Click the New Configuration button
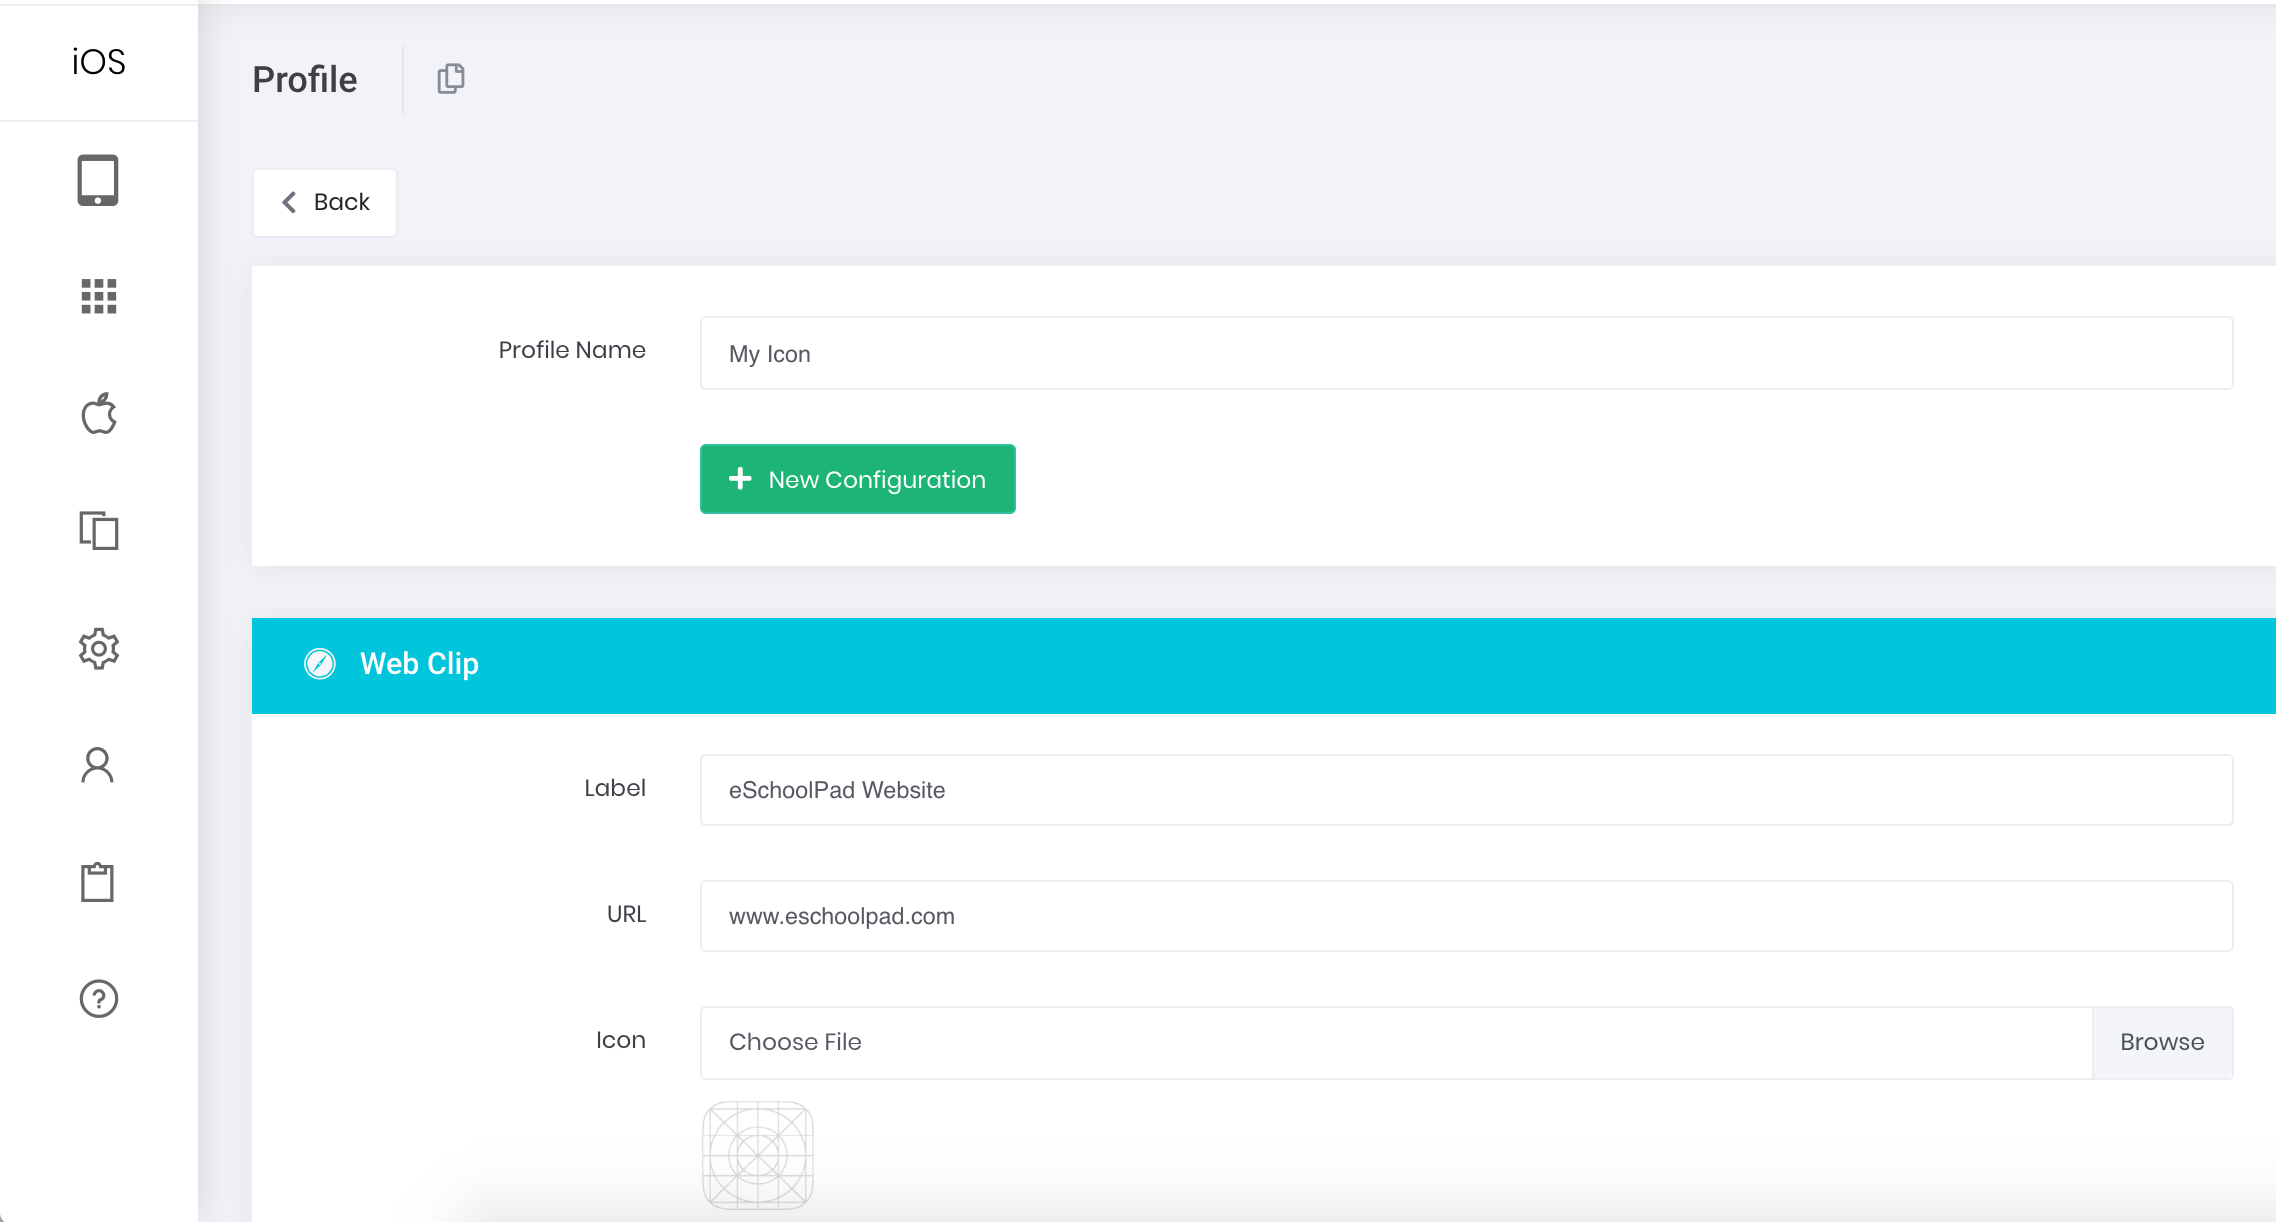The width and height of the screenshot is (2276, 1222). pyautogui.click(x=857, y=479)
